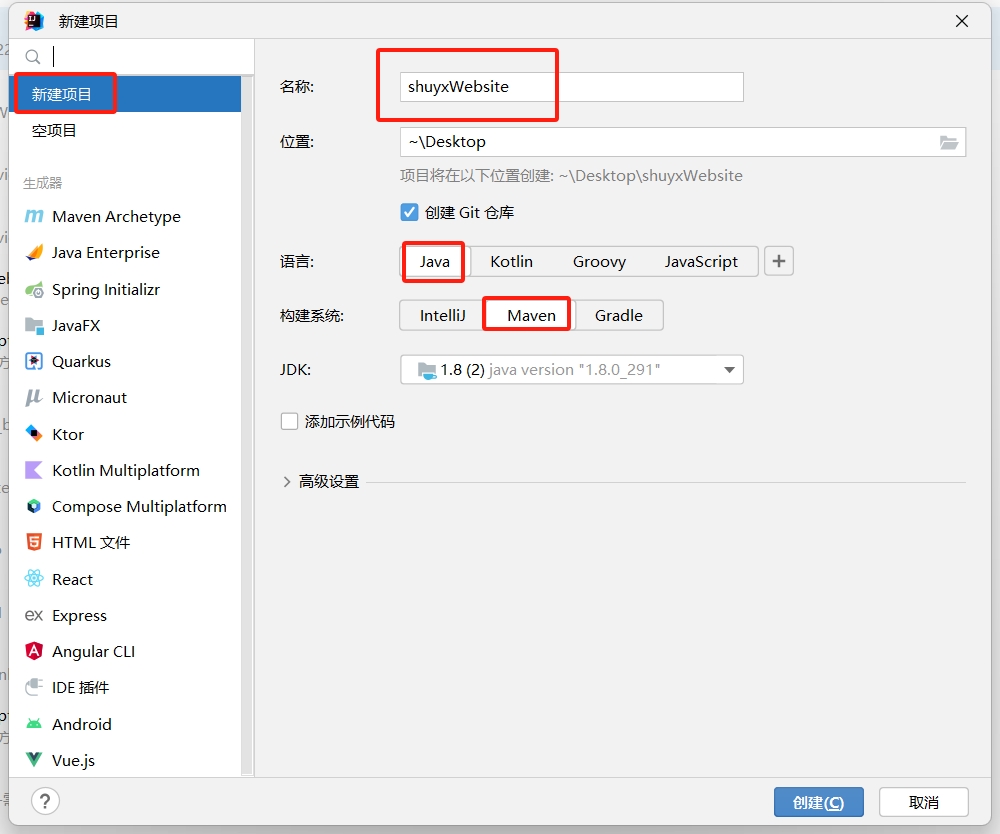Select the Express generator label
The image size is (1000, 834).
click(x=80, y=616)
